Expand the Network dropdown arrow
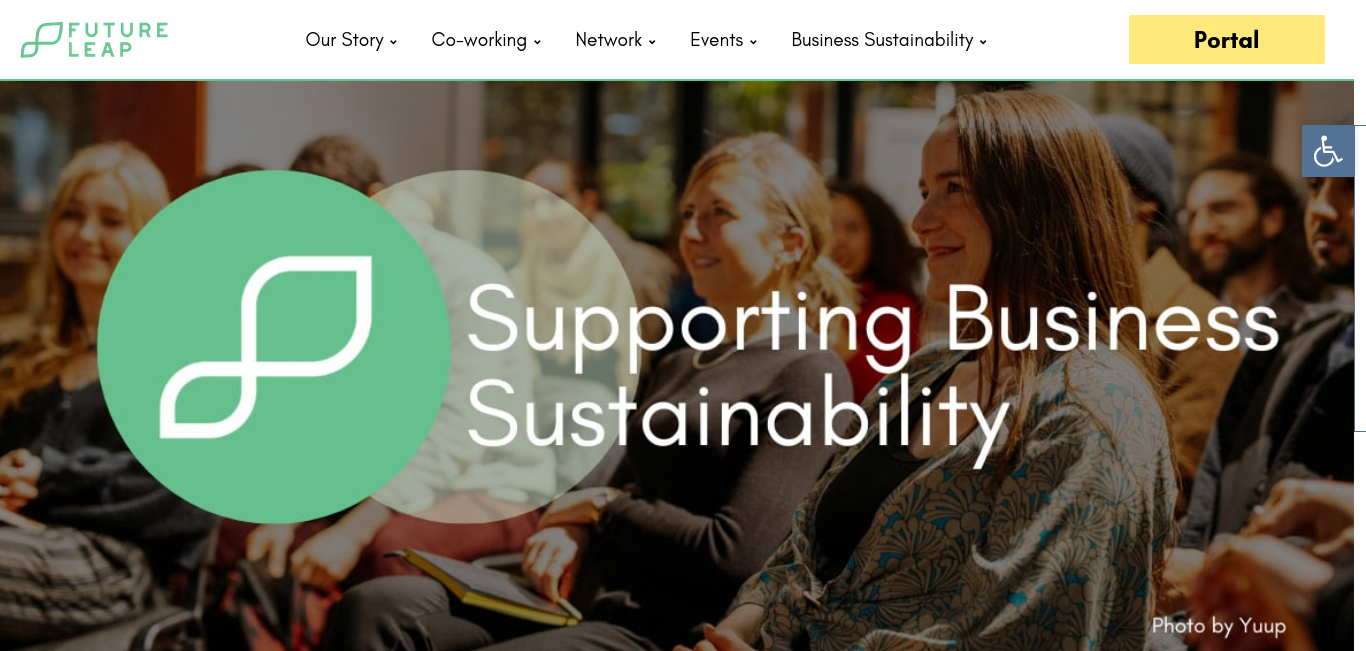This screenshot has width=1366, height=651. tap(652, 42)
